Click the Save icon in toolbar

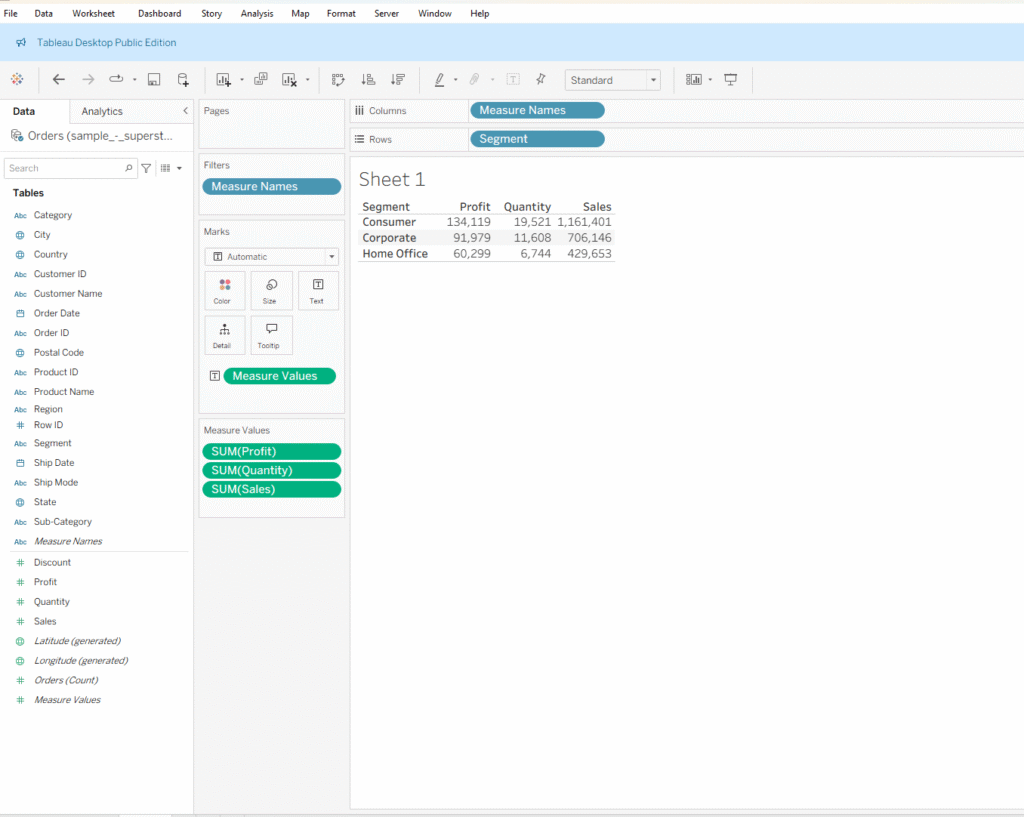click(154, 80)
